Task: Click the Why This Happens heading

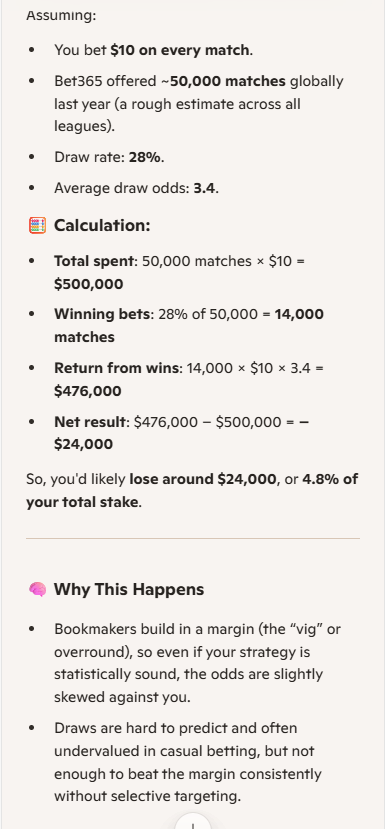Action: [x=129, y=589]
